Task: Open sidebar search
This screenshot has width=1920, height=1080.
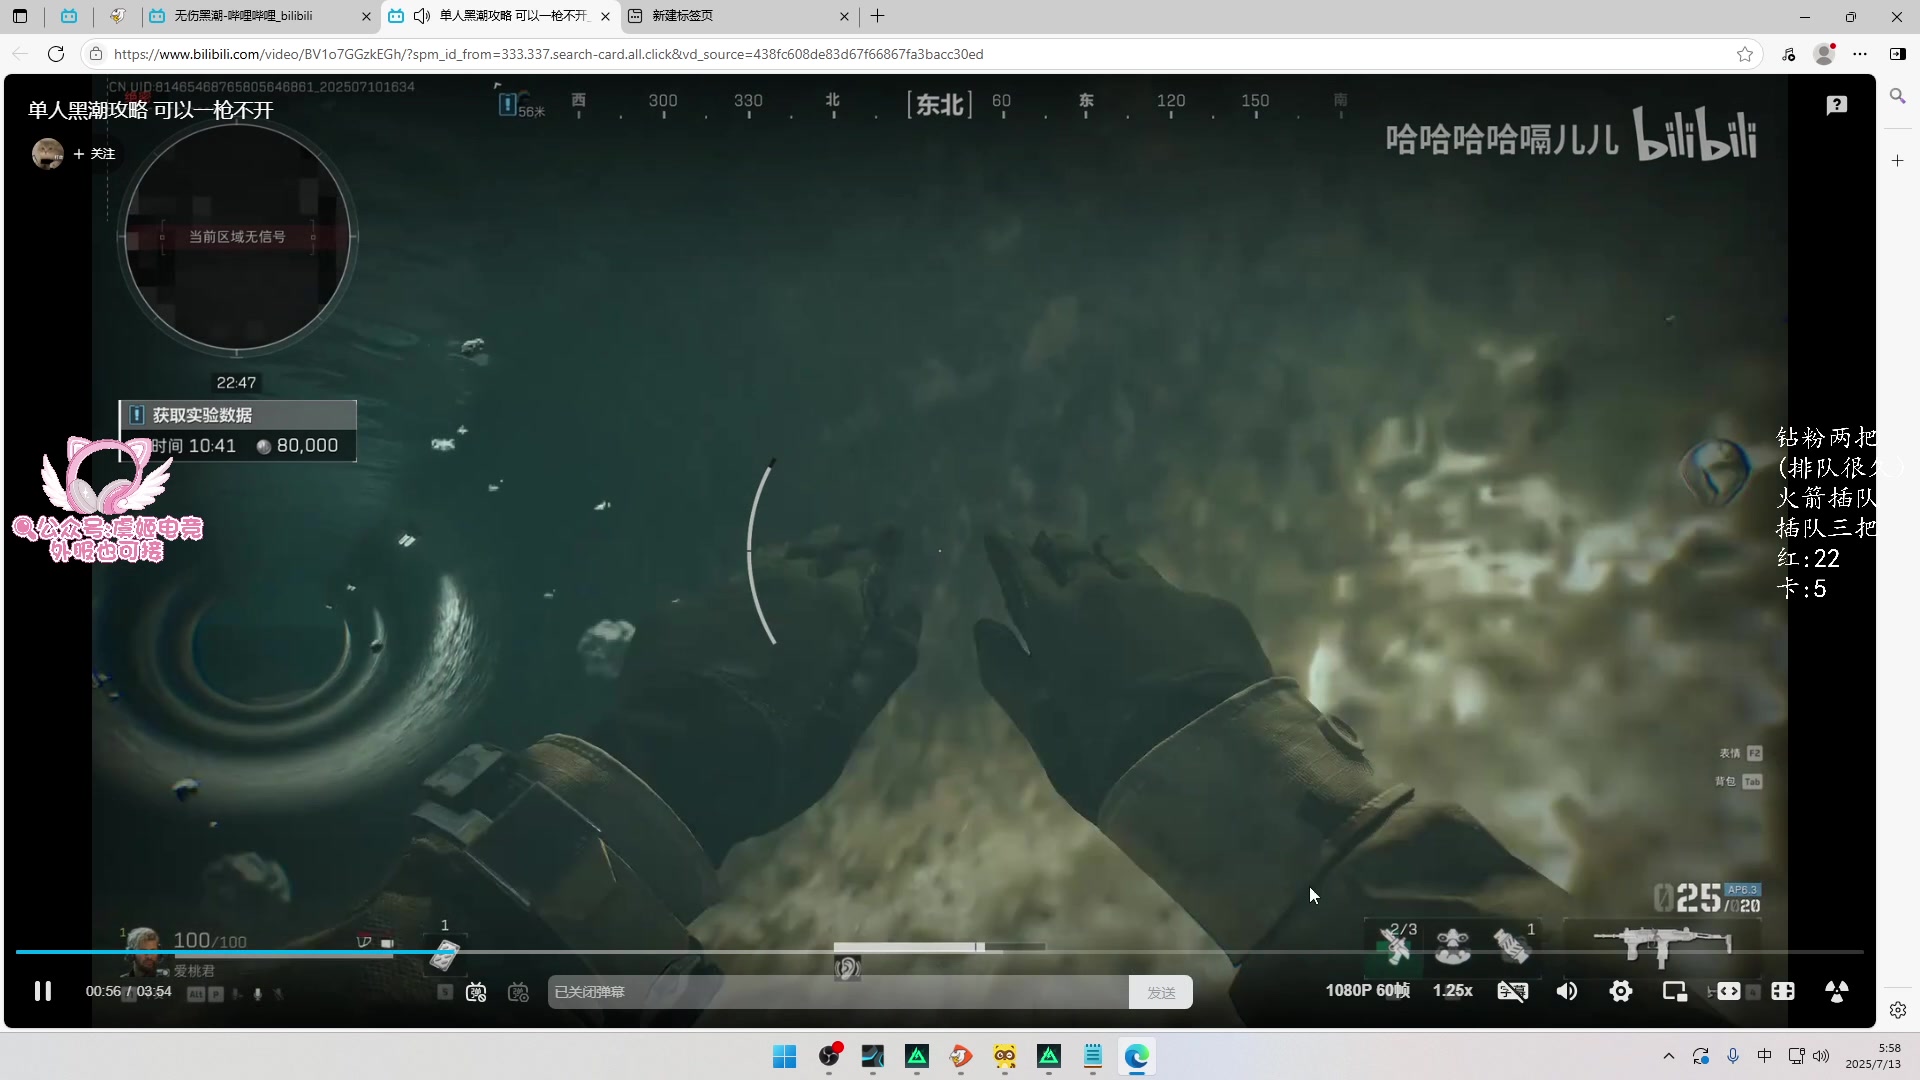Action: (x=1898, y=96)
